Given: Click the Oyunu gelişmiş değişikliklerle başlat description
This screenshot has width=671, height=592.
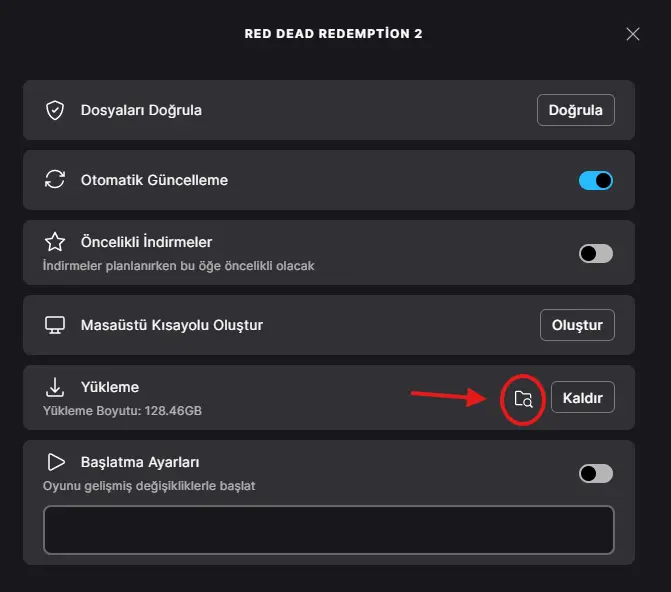Looking at the screenshot, I should (x=149, y=486).
